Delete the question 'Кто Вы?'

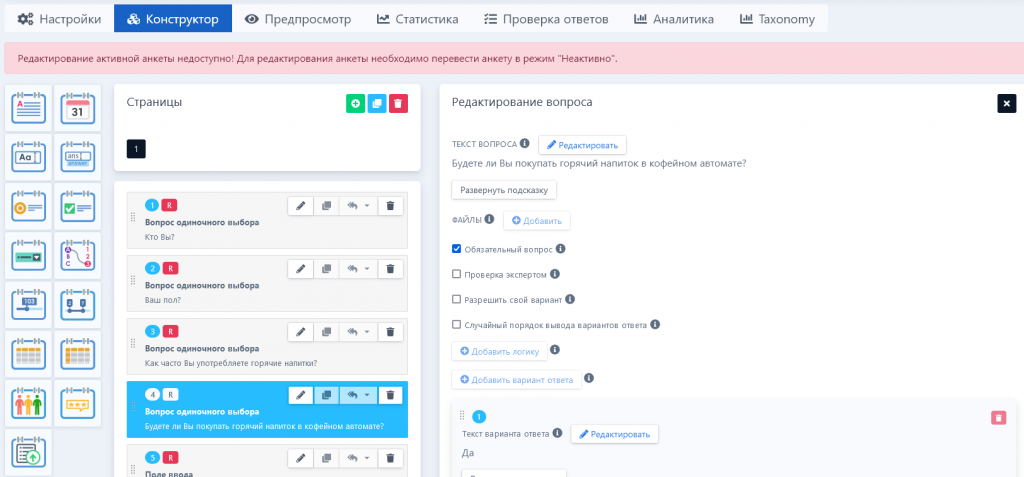coord(391,206)
